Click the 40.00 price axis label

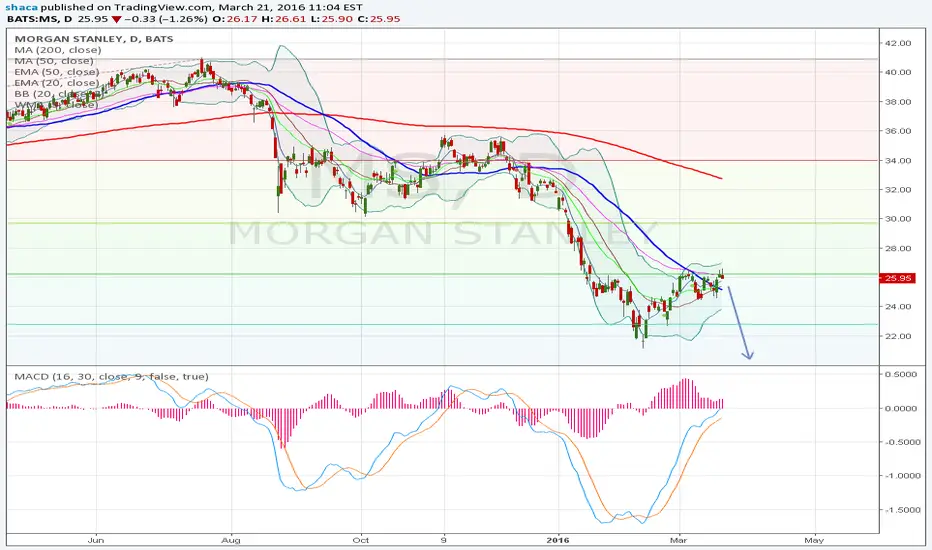(898, 73)
